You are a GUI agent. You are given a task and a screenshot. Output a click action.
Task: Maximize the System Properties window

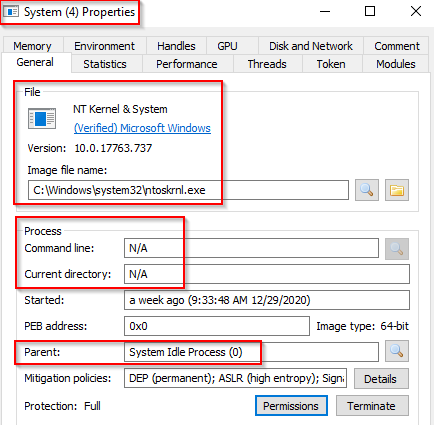(x=370, y=12)
